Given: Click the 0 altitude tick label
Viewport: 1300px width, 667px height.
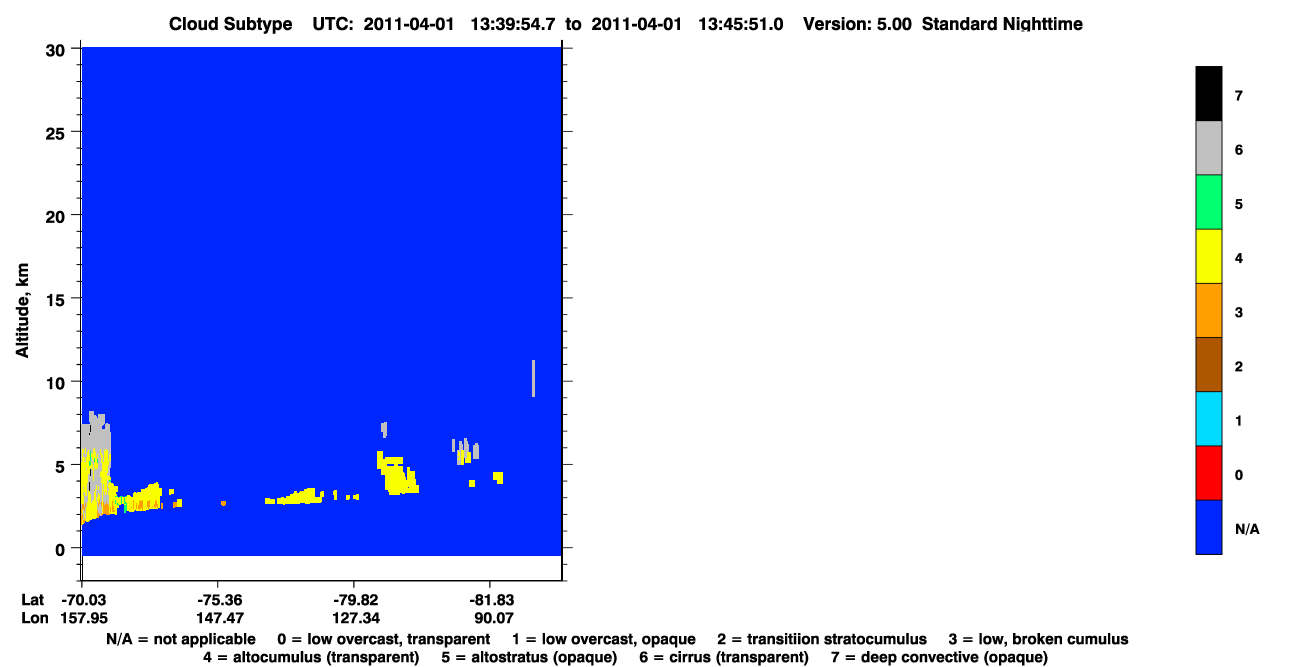Looking at the screenshot, I should click(x=62, y=548).
